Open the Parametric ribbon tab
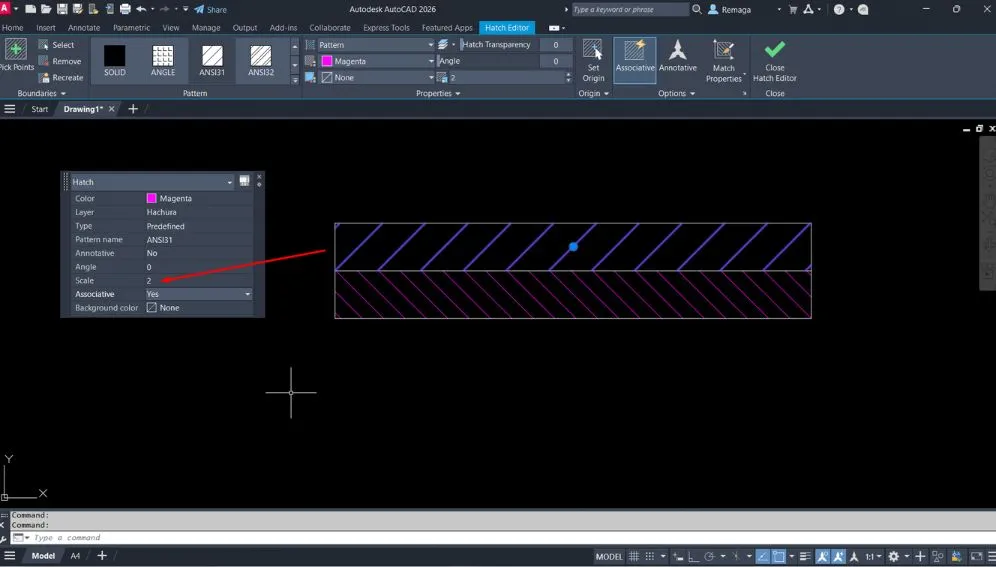Screen dimensions: 996x567 131,28
